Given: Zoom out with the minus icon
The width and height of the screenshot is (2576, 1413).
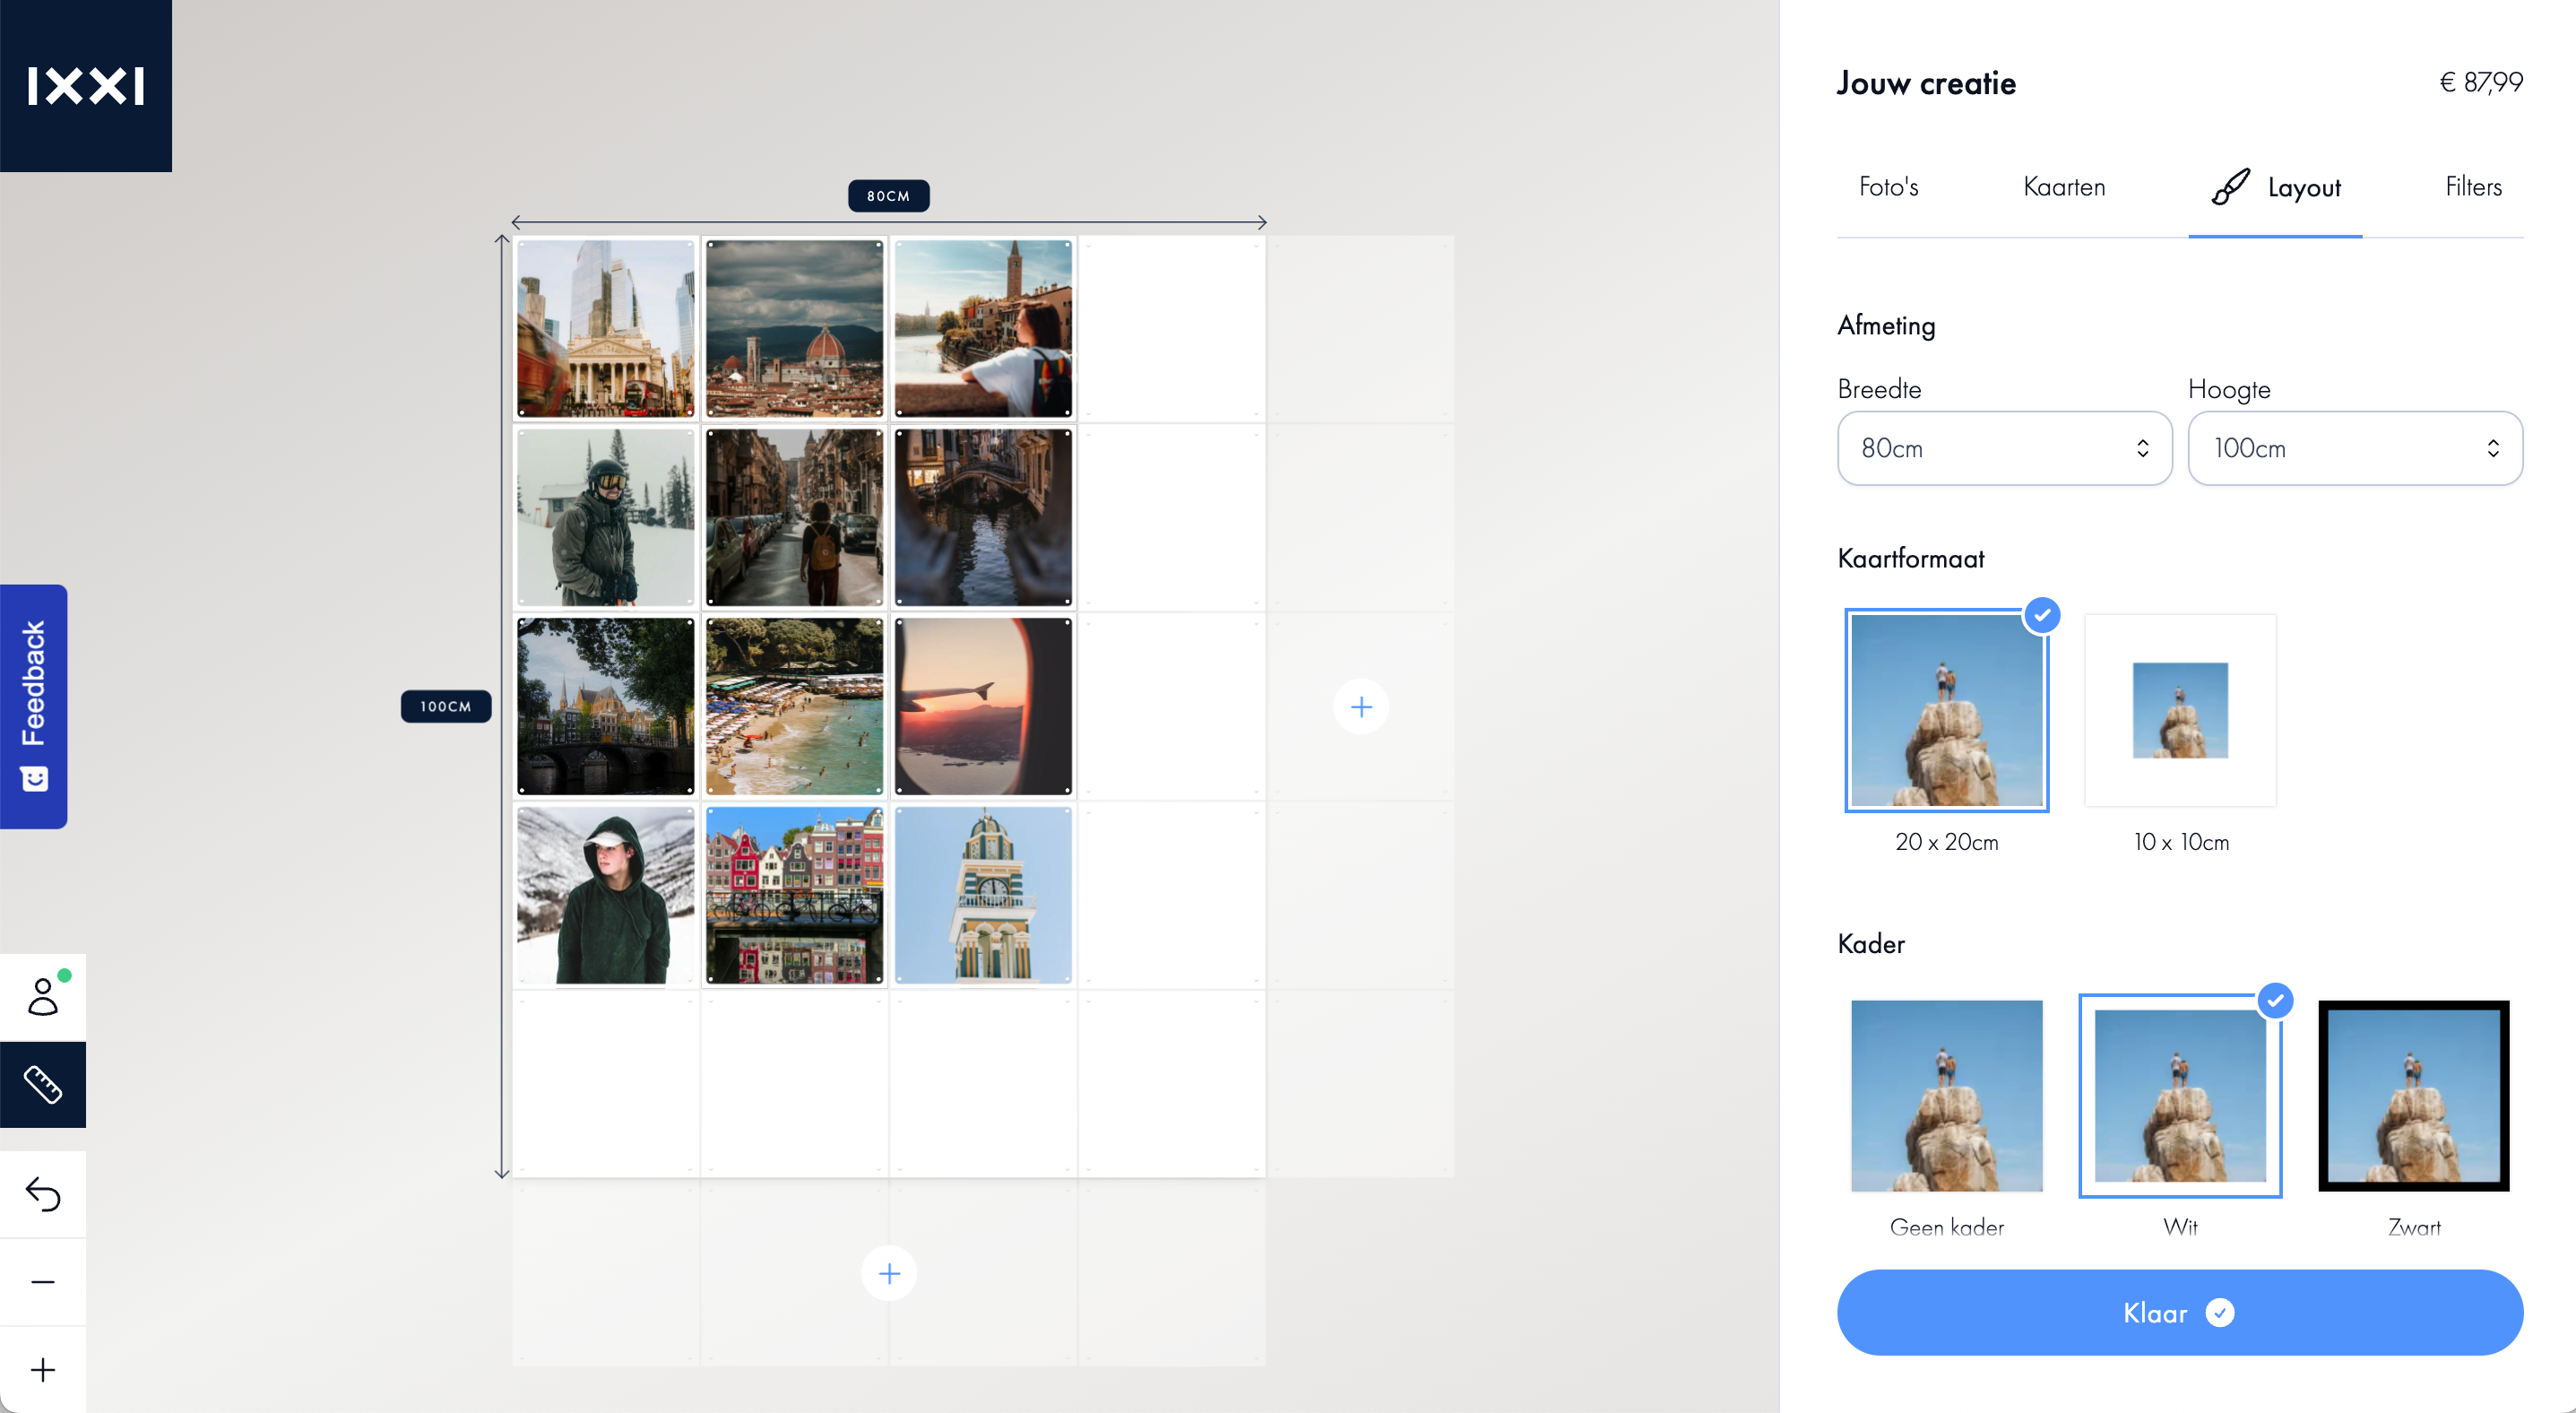Looking at the screenshot, I should tap(43, 1282).
